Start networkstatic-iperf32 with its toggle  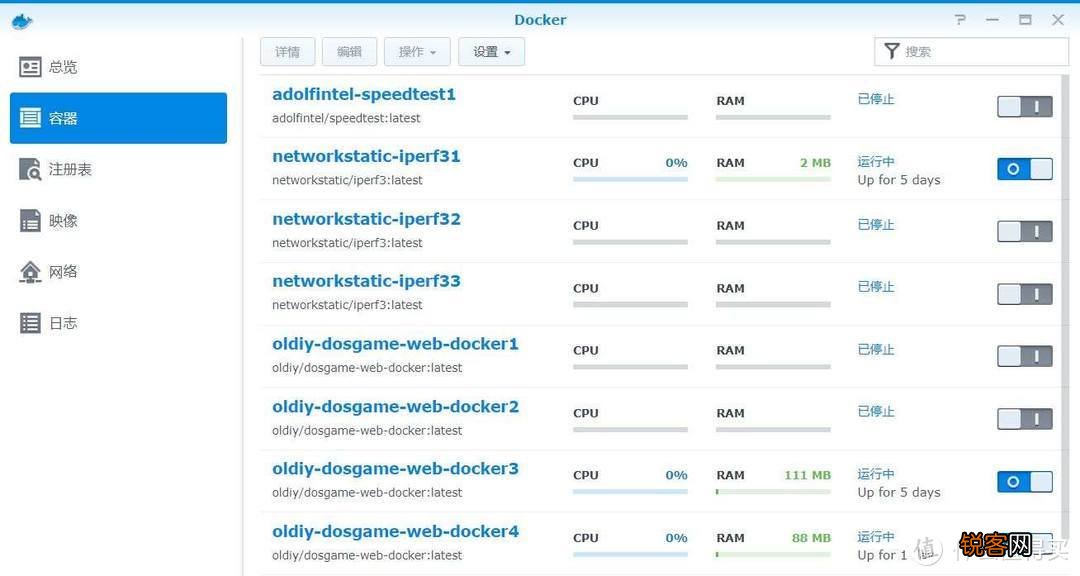[x=1025, y=232]
